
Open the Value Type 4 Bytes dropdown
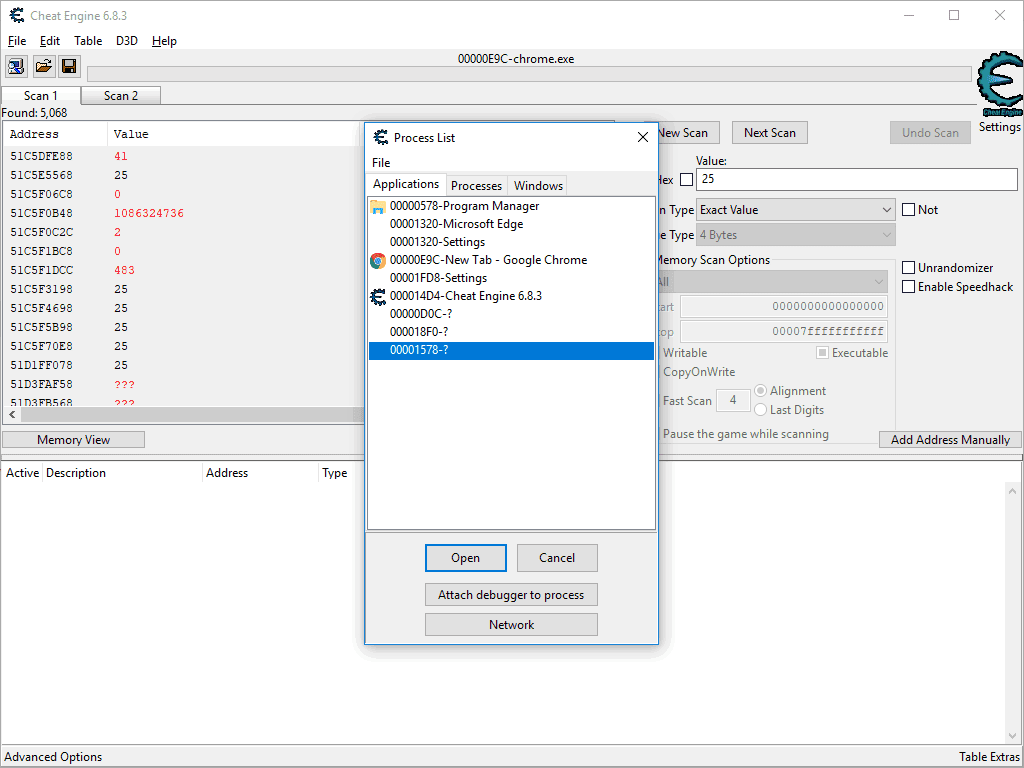click(x=795, y=234)
